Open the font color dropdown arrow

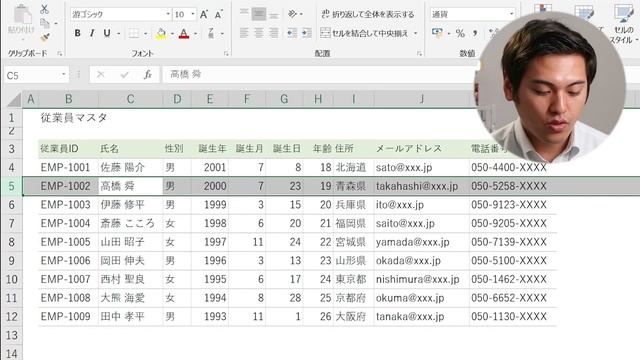(x=196, y=33)
